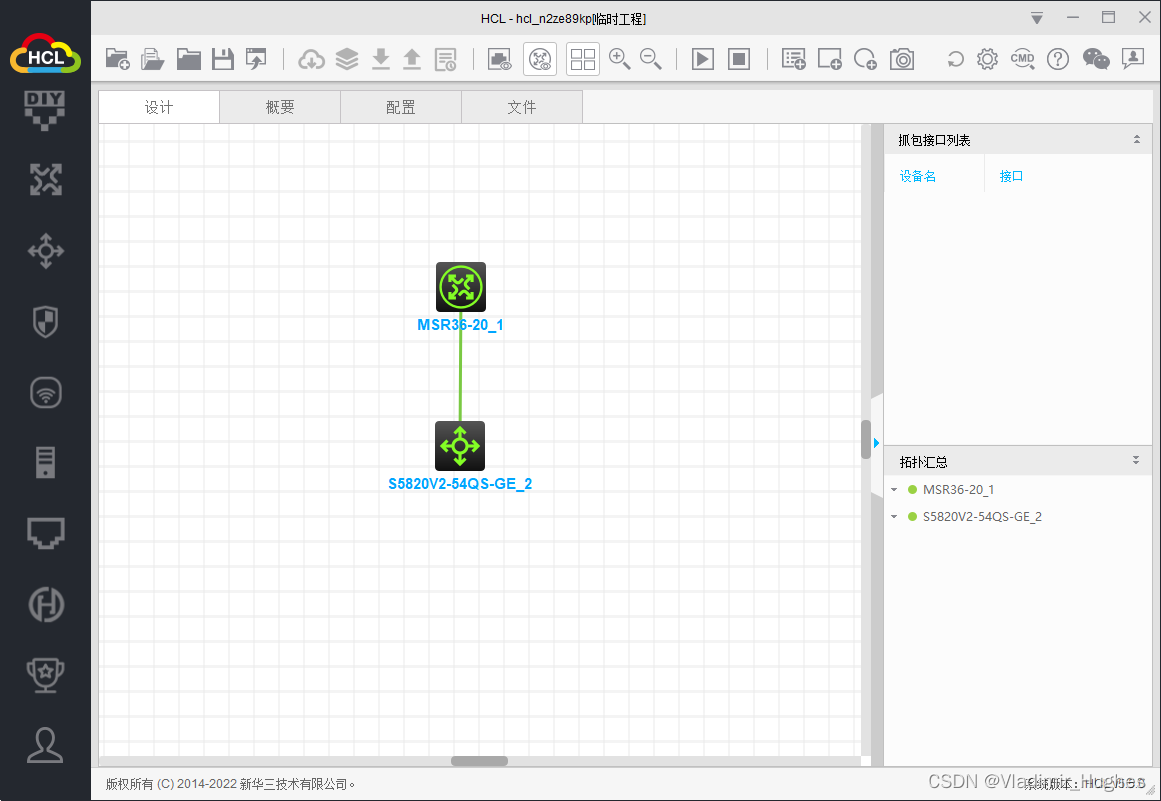Zoom in on the topology canvas
Image resolution: width=1161 pixels, height=801 pixels.
tap(619, 58)
